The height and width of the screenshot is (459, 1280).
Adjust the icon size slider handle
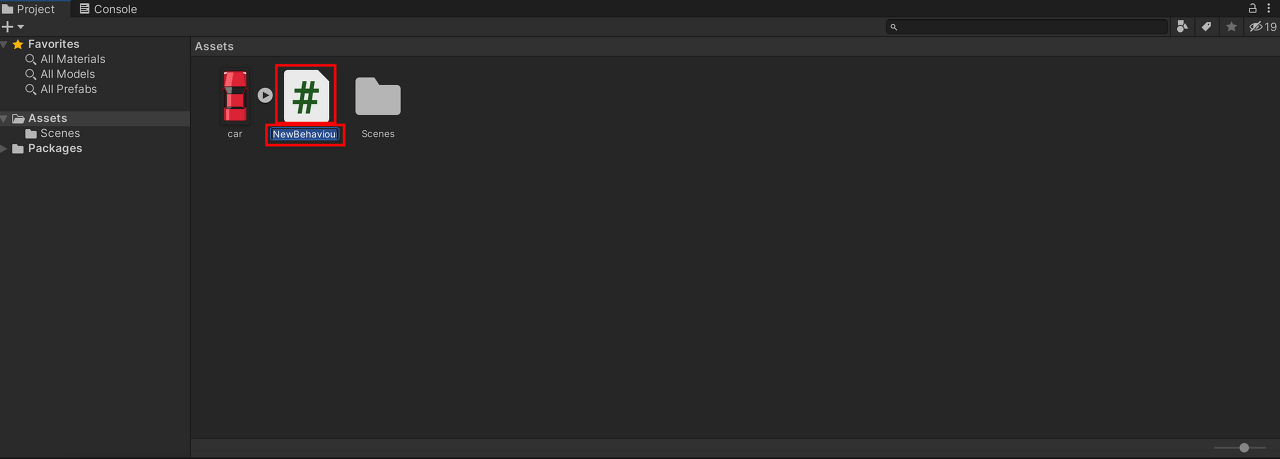pos(1244,448)
